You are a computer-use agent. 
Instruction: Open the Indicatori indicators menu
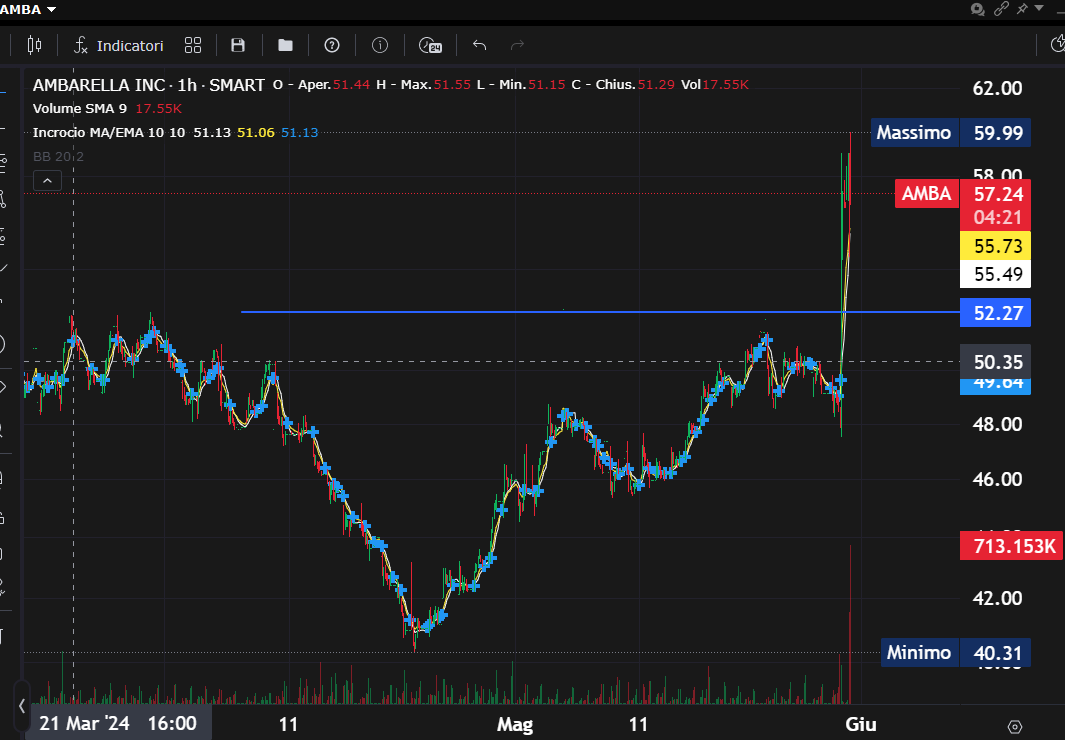tap(119, 45)
